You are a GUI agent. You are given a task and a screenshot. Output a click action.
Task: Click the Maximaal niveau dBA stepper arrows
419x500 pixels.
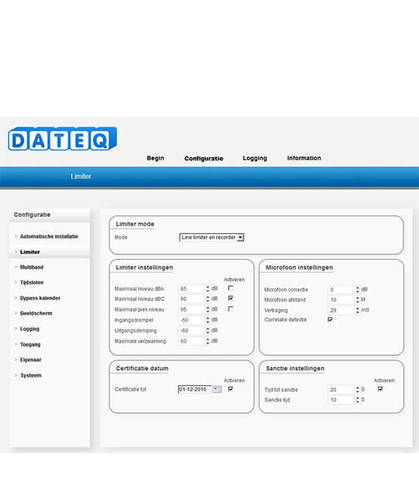(208, 288)
